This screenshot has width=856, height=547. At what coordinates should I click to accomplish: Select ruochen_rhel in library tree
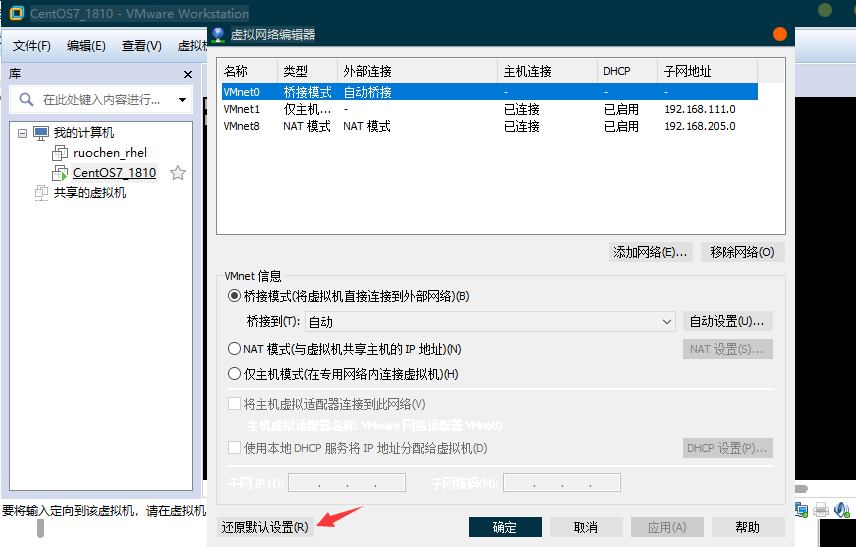pos(110,153)
